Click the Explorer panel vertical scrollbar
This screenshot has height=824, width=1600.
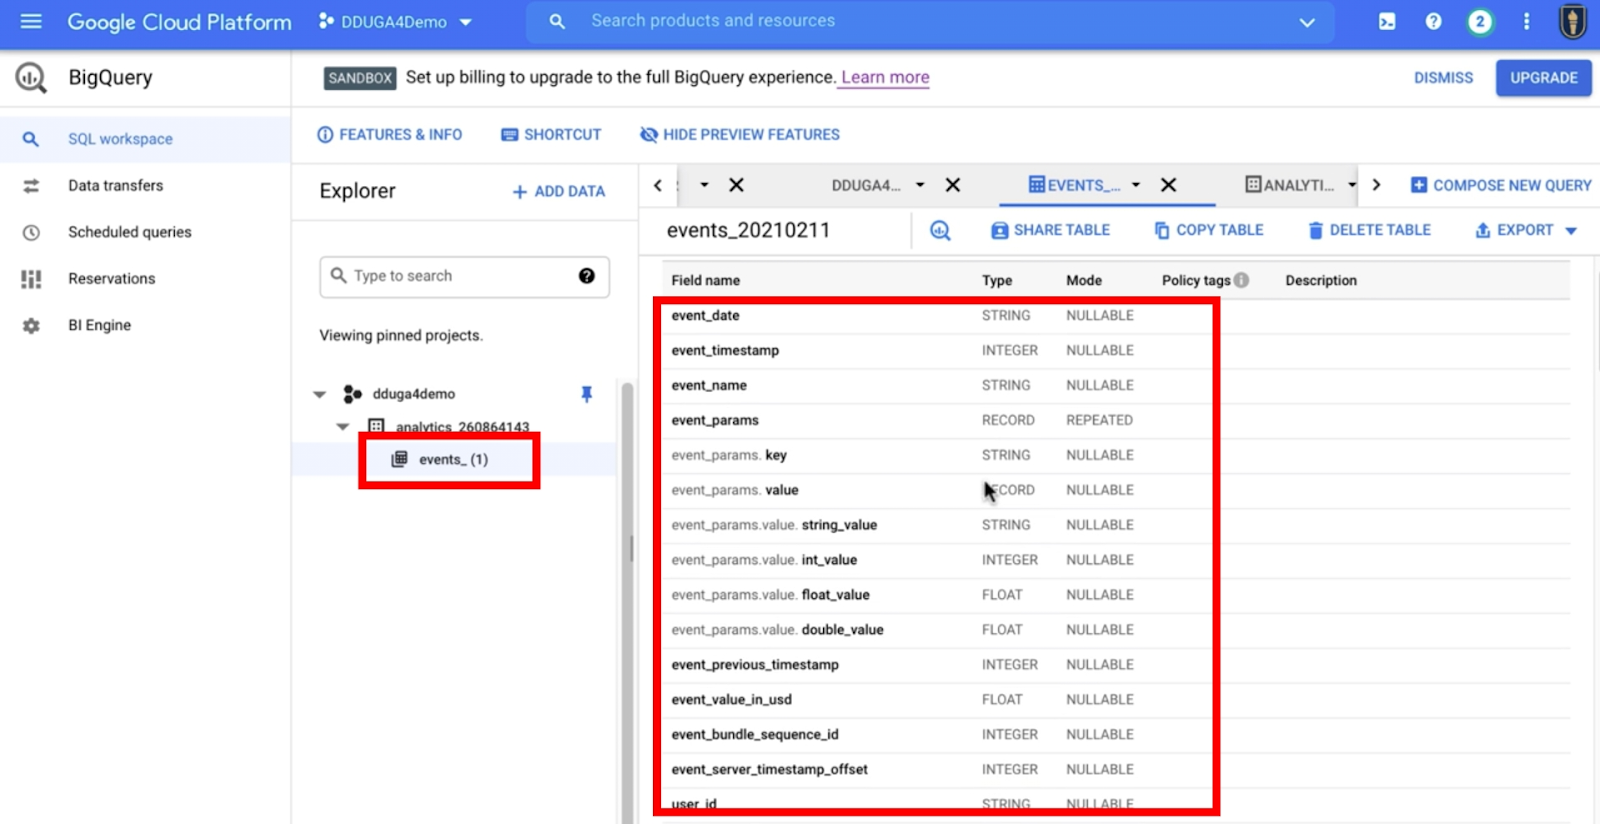[628, 602]
